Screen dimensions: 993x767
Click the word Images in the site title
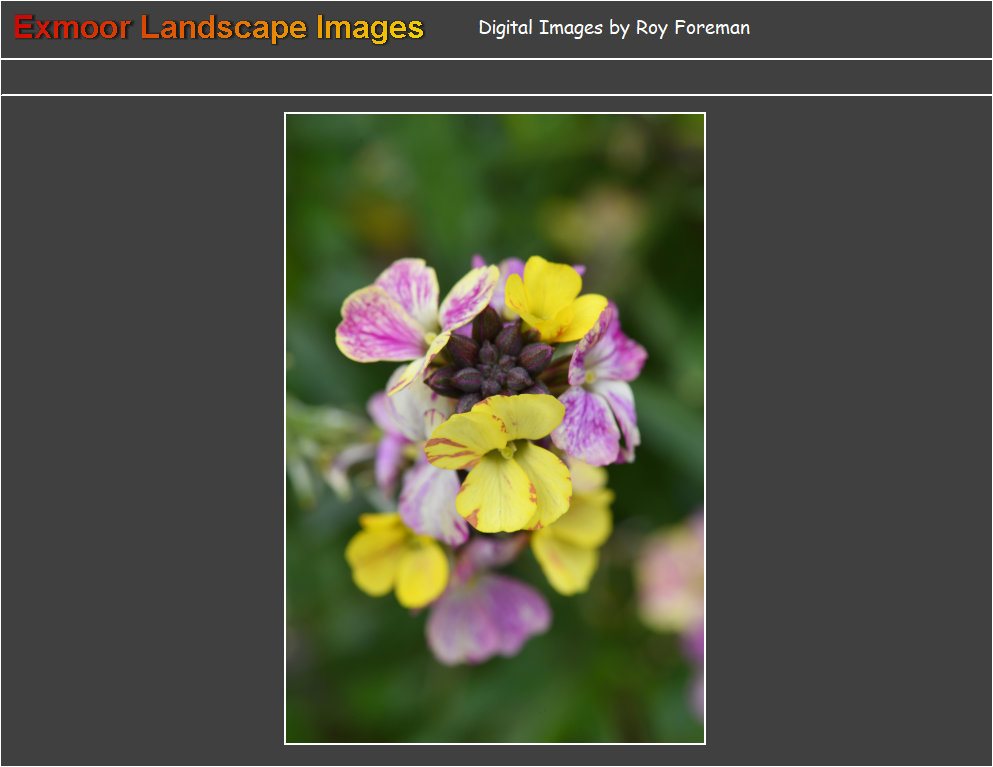click(x=370, y=28)
